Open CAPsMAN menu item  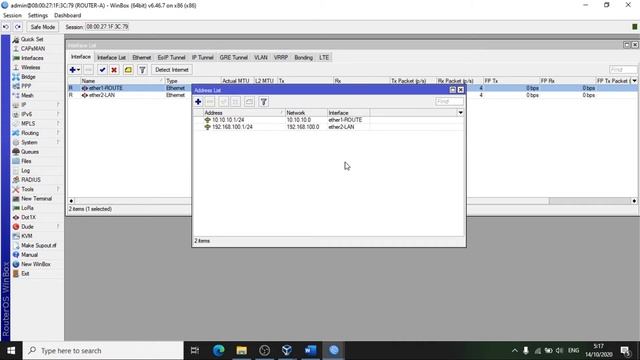(x=33, y=49)
